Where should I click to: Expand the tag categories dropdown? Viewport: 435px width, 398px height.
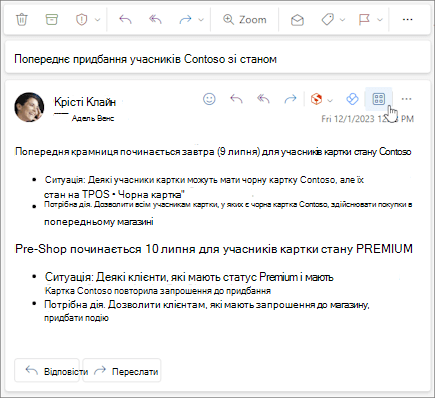click(x=342, y=20)
